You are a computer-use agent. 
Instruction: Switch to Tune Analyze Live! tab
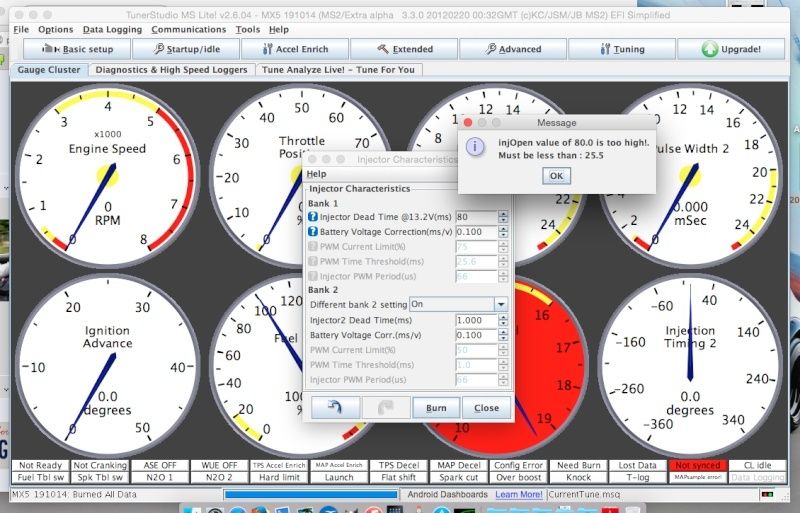338,69
